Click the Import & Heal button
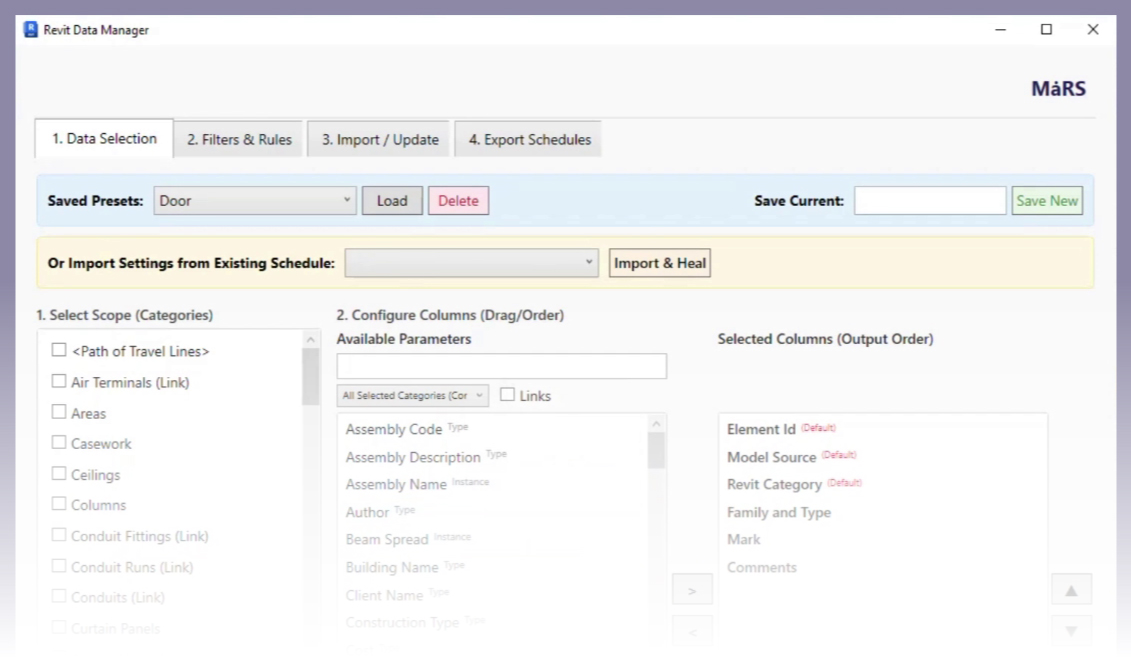The width and height of the screenshot is (1131, 661). pyautogui.click(x=660, y=263)
